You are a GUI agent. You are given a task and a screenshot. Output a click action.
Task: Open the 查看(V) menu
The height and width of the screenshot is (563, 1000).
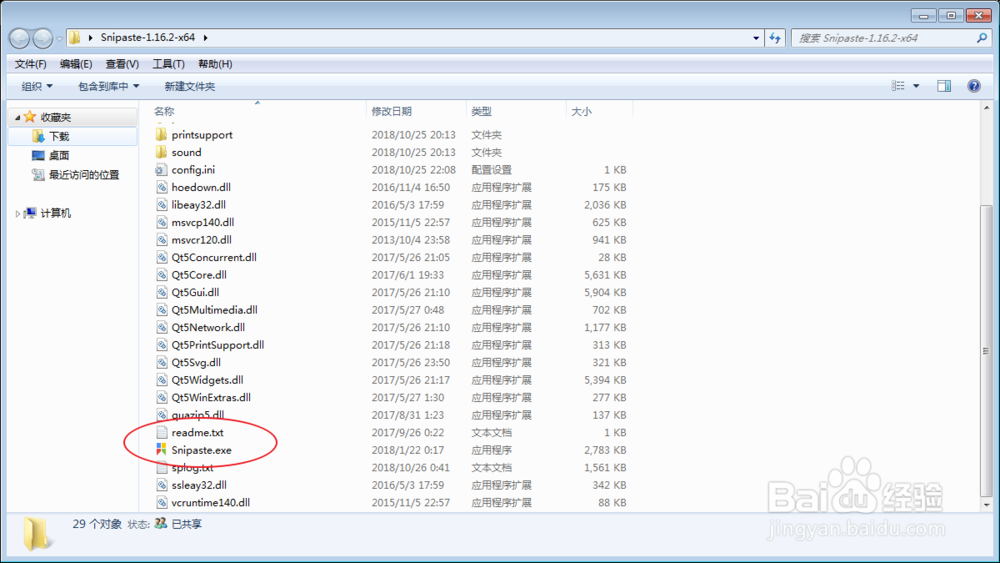tap(122, 64)
